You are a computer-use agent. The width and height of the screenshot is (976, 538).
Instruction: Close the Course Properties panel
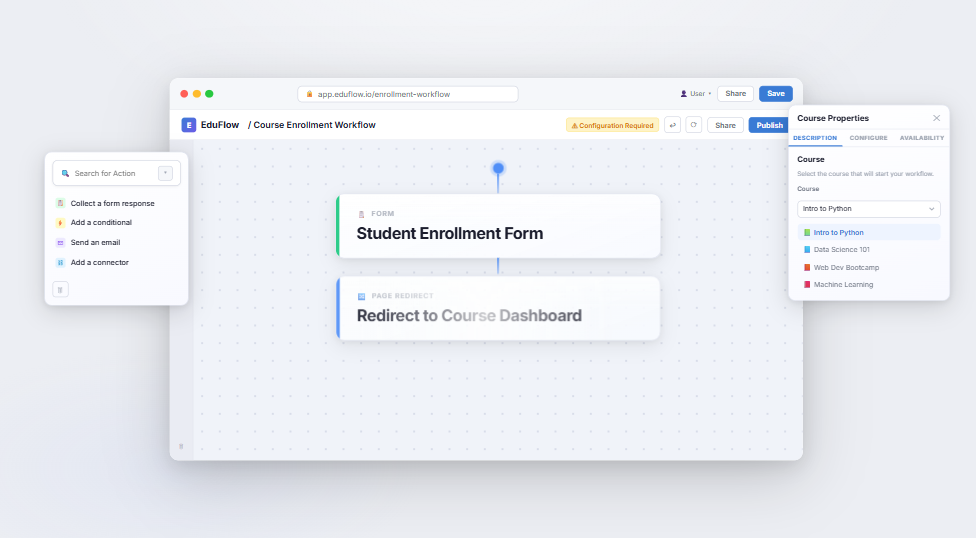(x=936, y=118)
